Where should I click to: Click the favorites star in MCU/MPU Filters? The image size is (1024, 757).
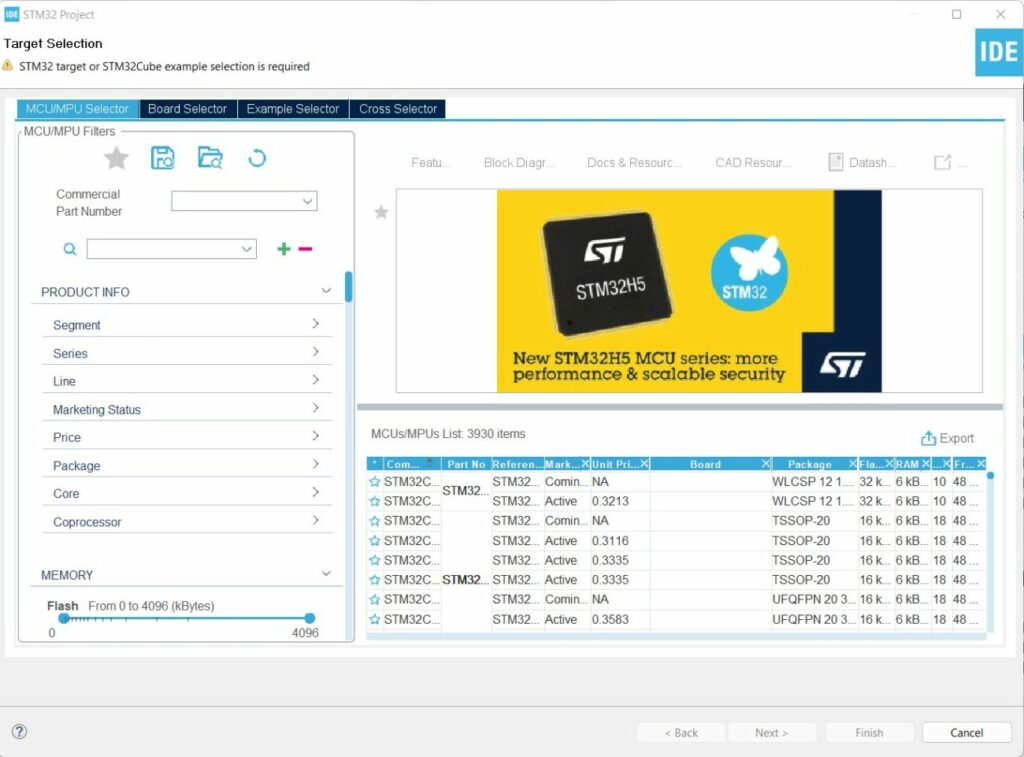tap(117, 158)
